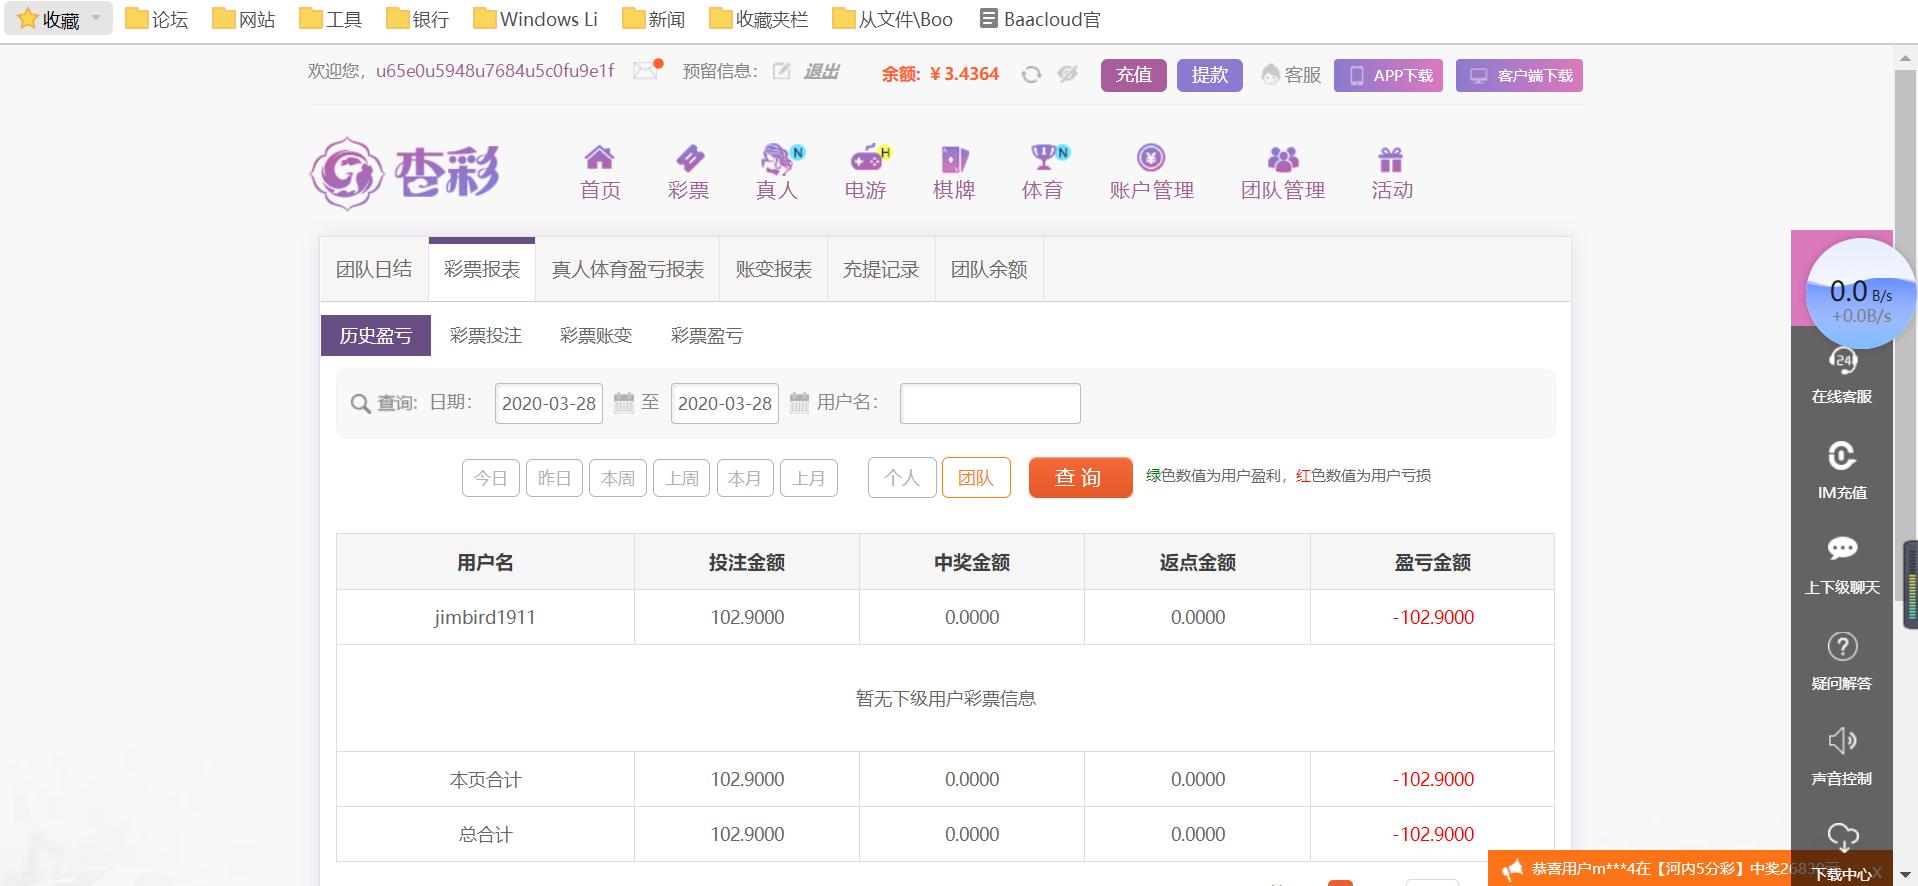Expand the 银行 bookmark folder
The image size is (1918, 886).
click(x=418, y=19)
